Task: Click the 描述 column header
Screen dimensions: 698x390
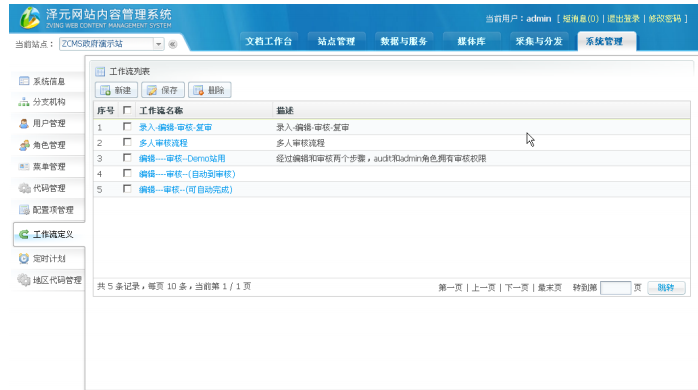Action: click(285, 110)
